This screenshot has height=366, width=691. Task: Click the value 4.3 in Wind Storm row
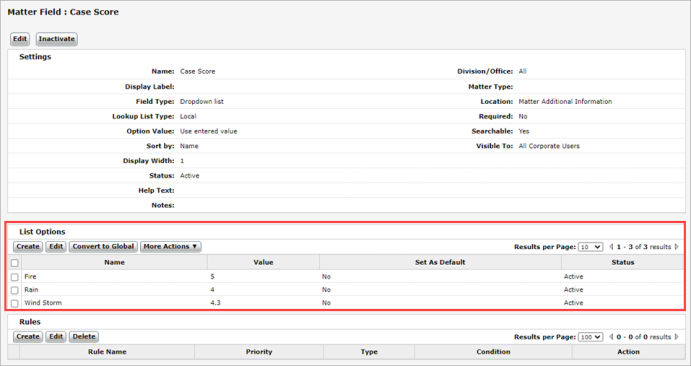tap(215, 303)
